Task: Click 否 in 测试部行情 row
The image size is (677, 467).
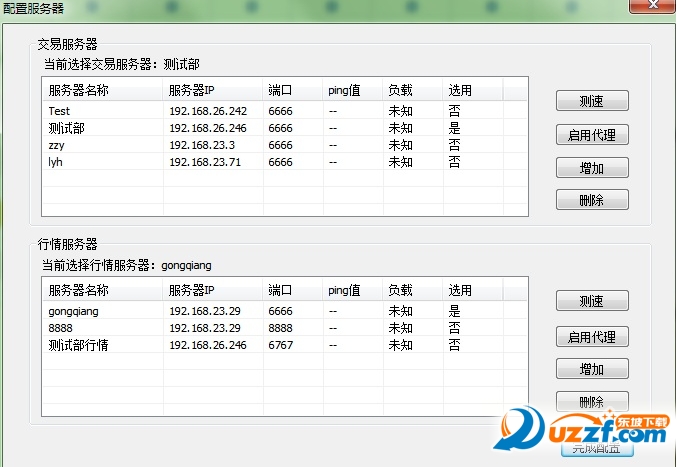Action: (x=454, y=345)
